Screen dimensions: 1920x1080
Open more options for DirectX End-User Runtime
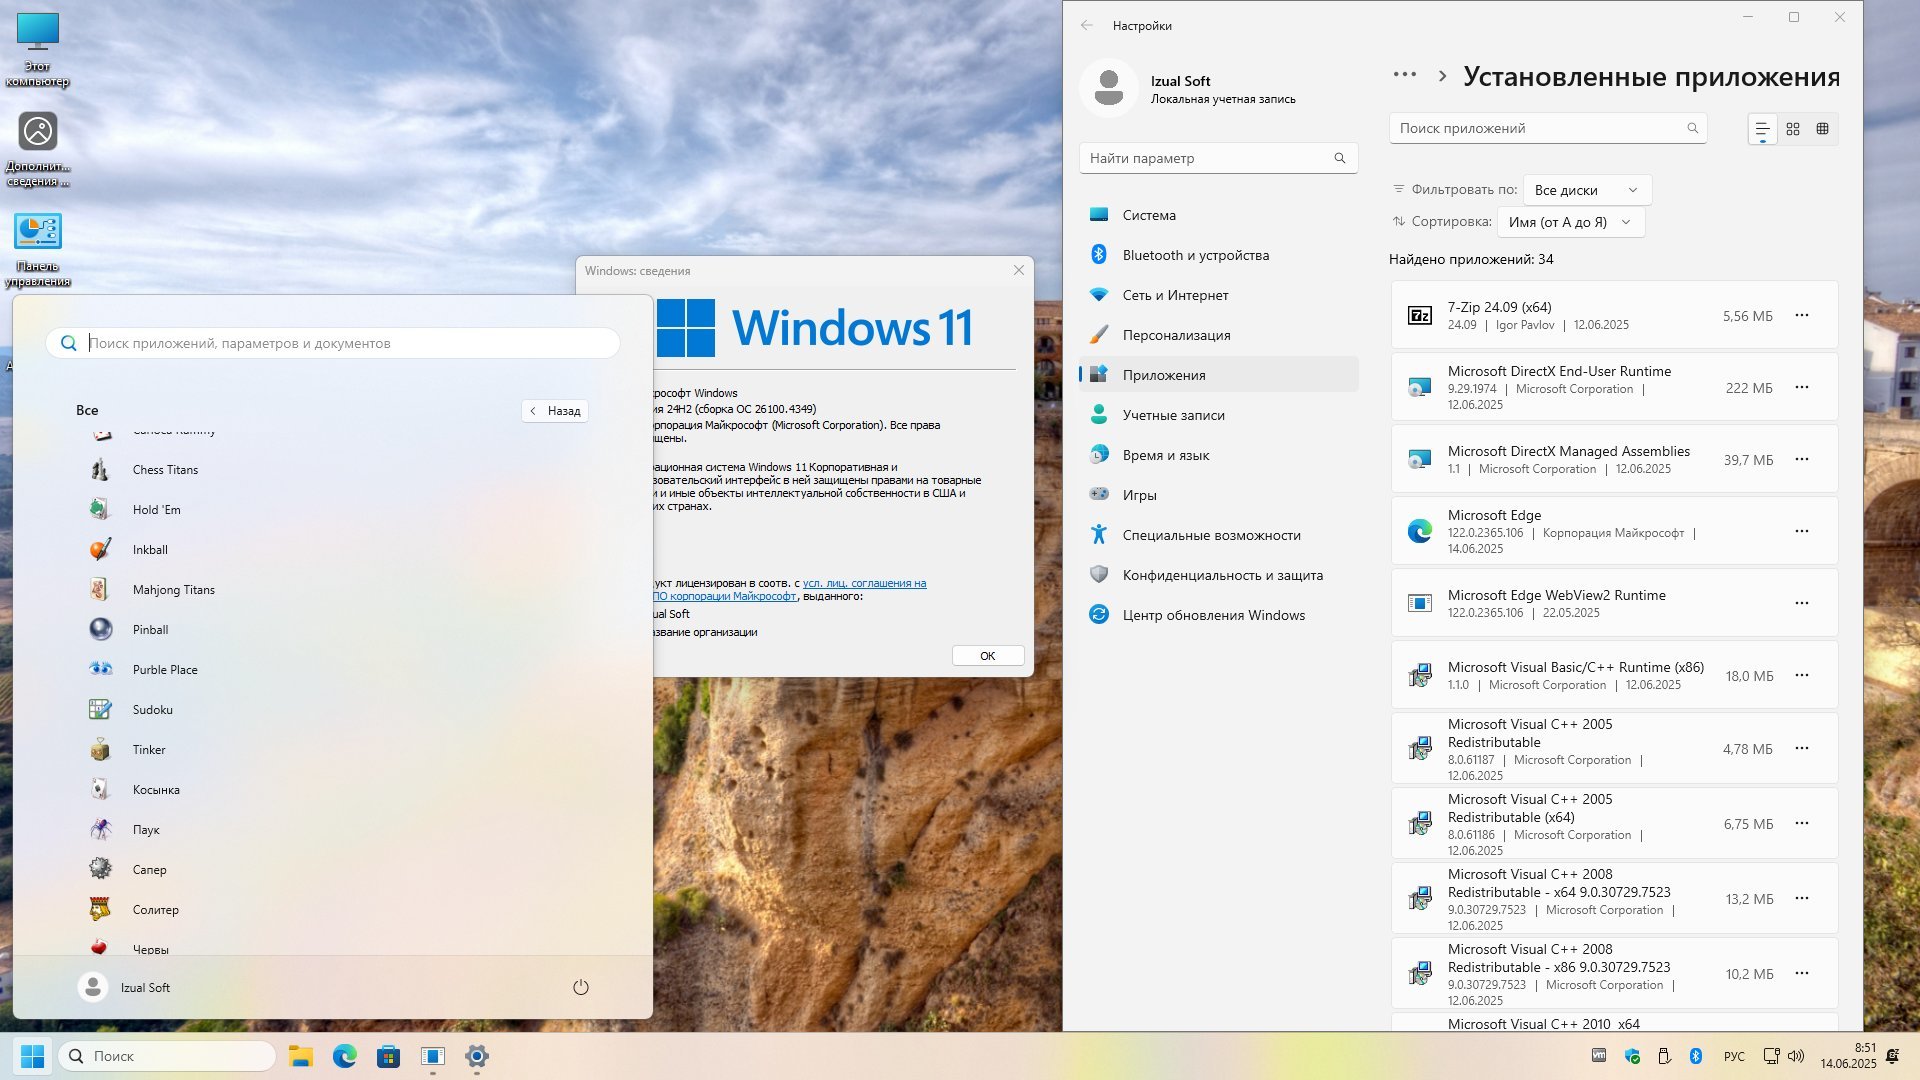[1802, 387]
